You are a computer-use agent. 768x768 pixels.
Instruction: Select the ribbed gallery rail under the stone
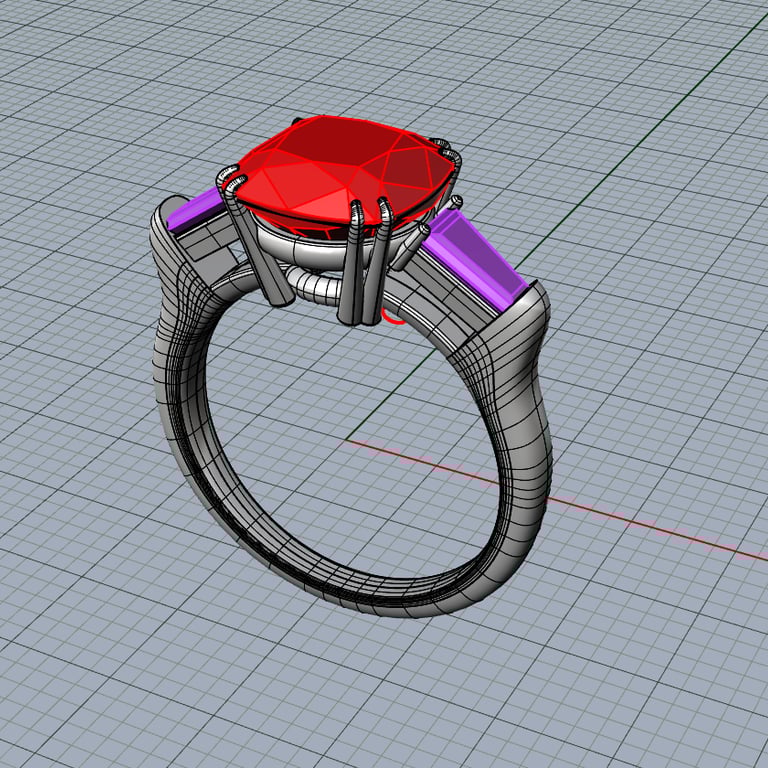(316, 287)
